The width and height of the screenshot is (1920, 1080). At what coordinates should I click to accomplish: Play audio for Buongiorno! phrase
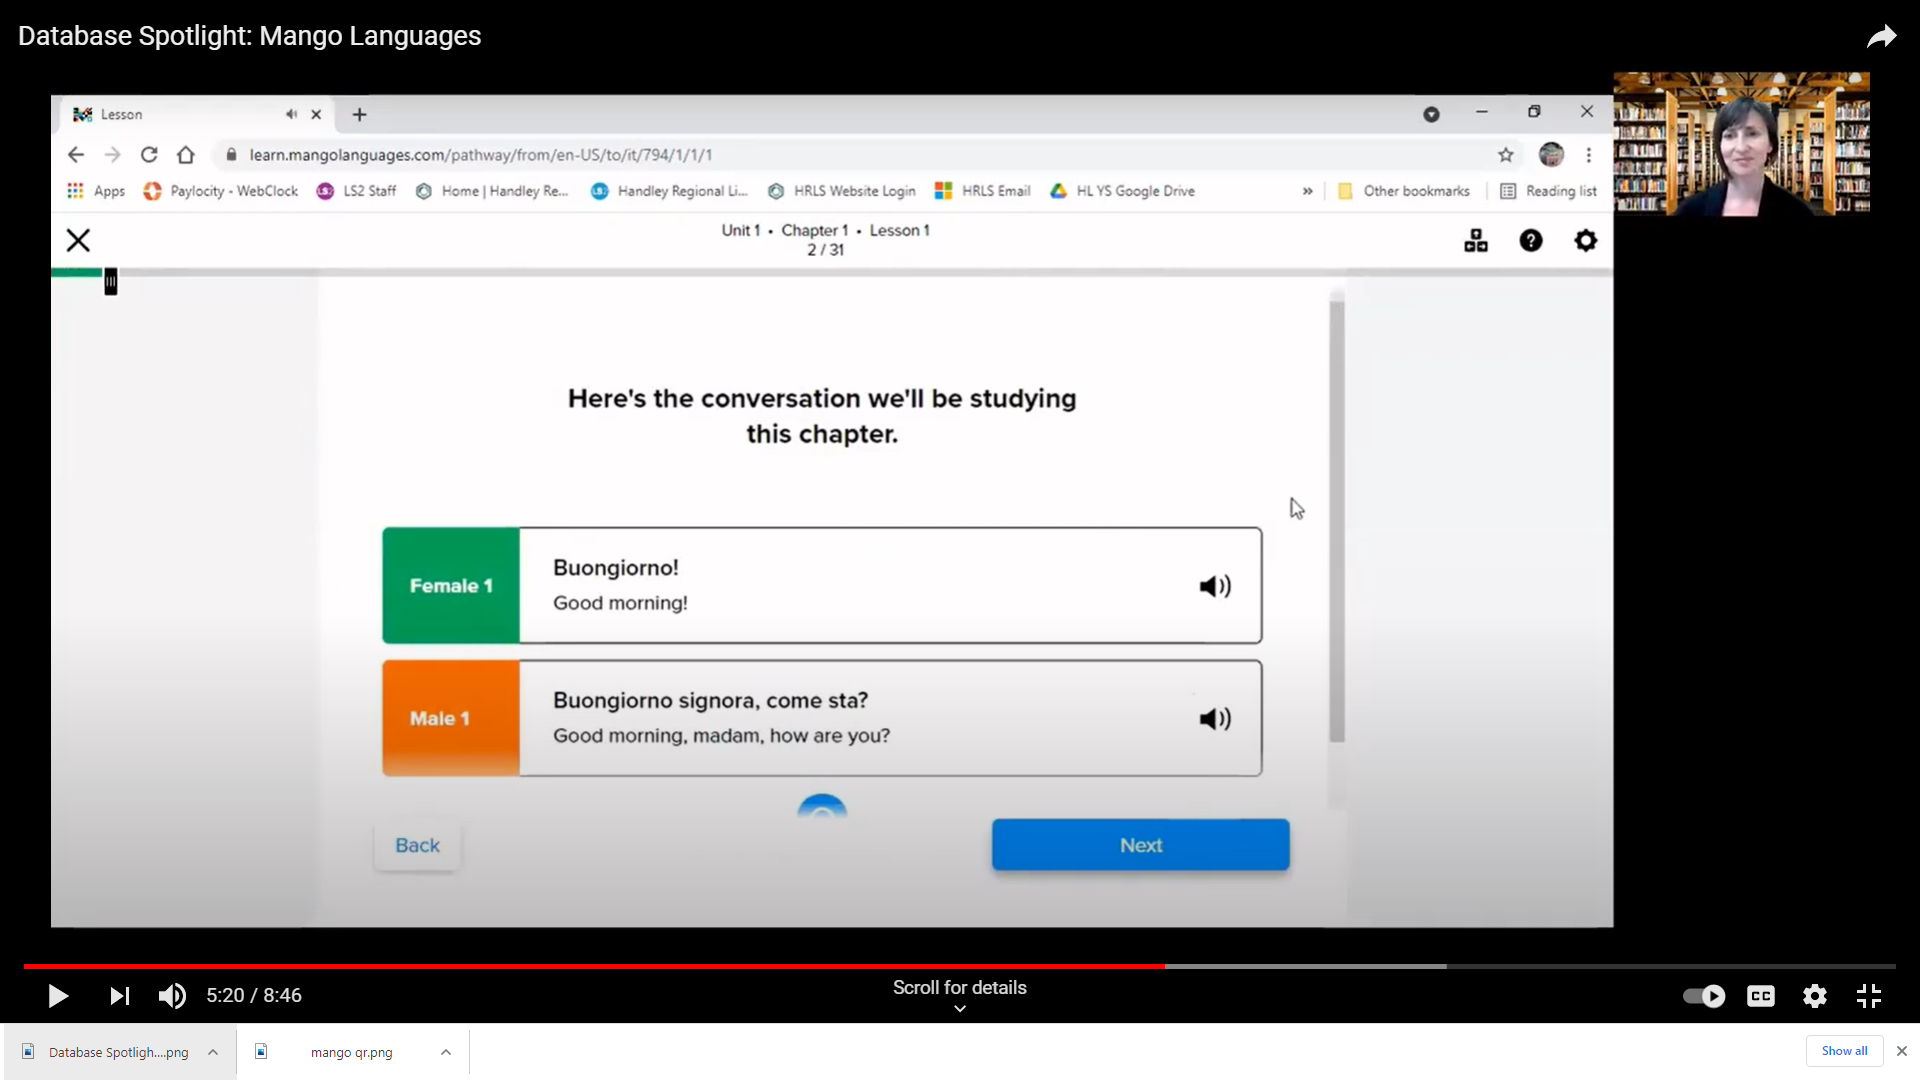pyautogui.click(x=1215, y=586)
